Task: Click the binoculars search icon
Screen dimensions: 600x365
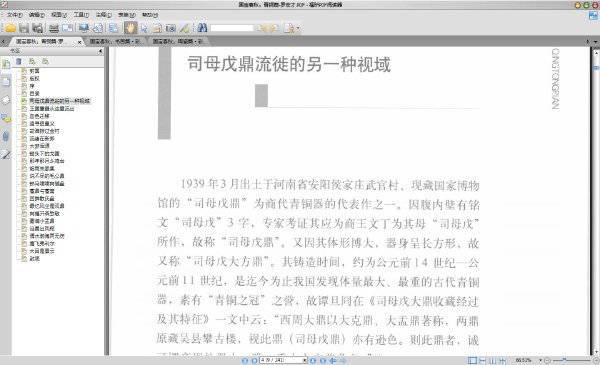Action: tap(202, 28)
